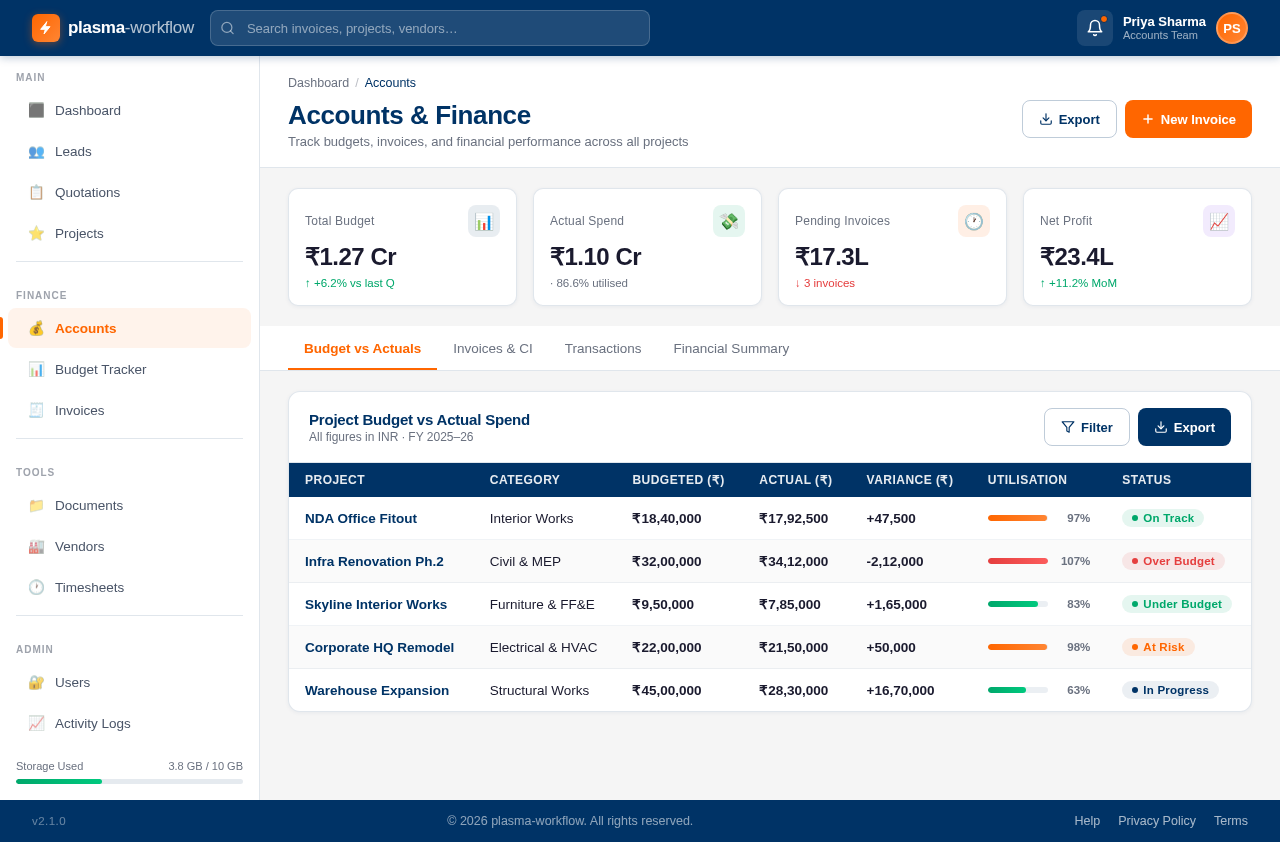
Task: Toggle the Over Budget status pill
Action: click(x=1173, y=561)
